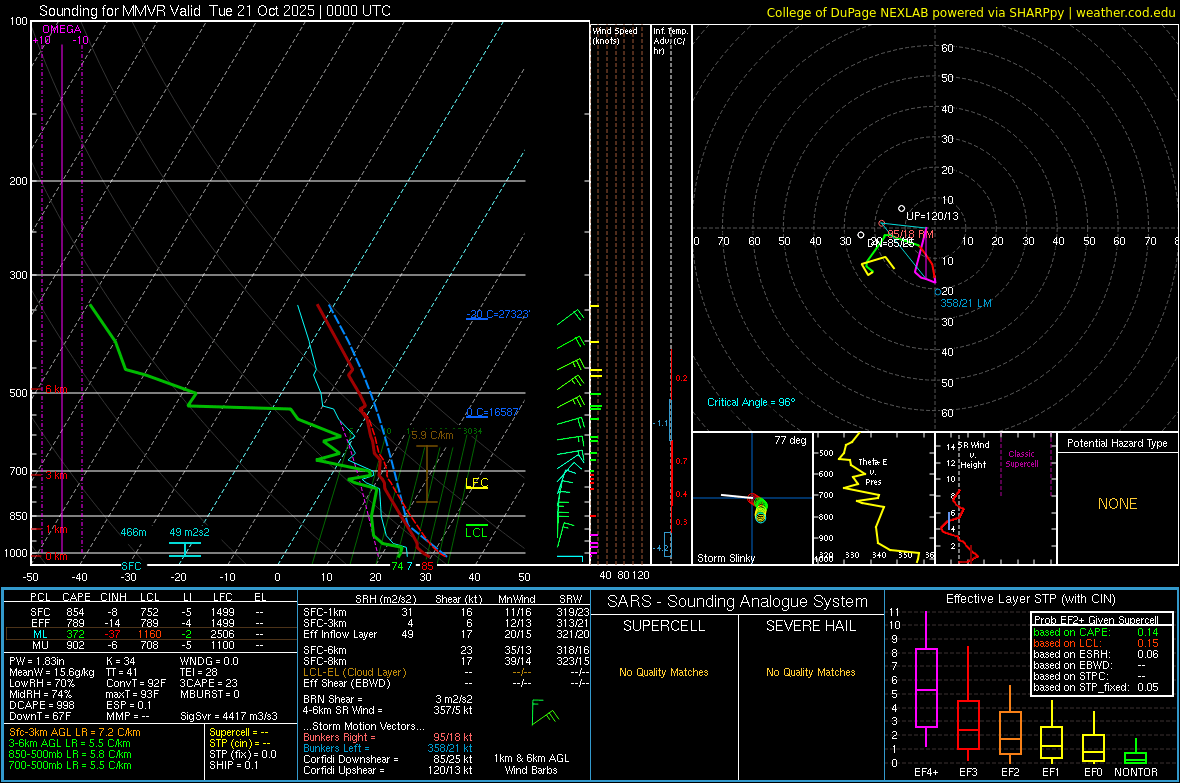Click the red 'Bunkers Right =' row

[x=388, y=737]
